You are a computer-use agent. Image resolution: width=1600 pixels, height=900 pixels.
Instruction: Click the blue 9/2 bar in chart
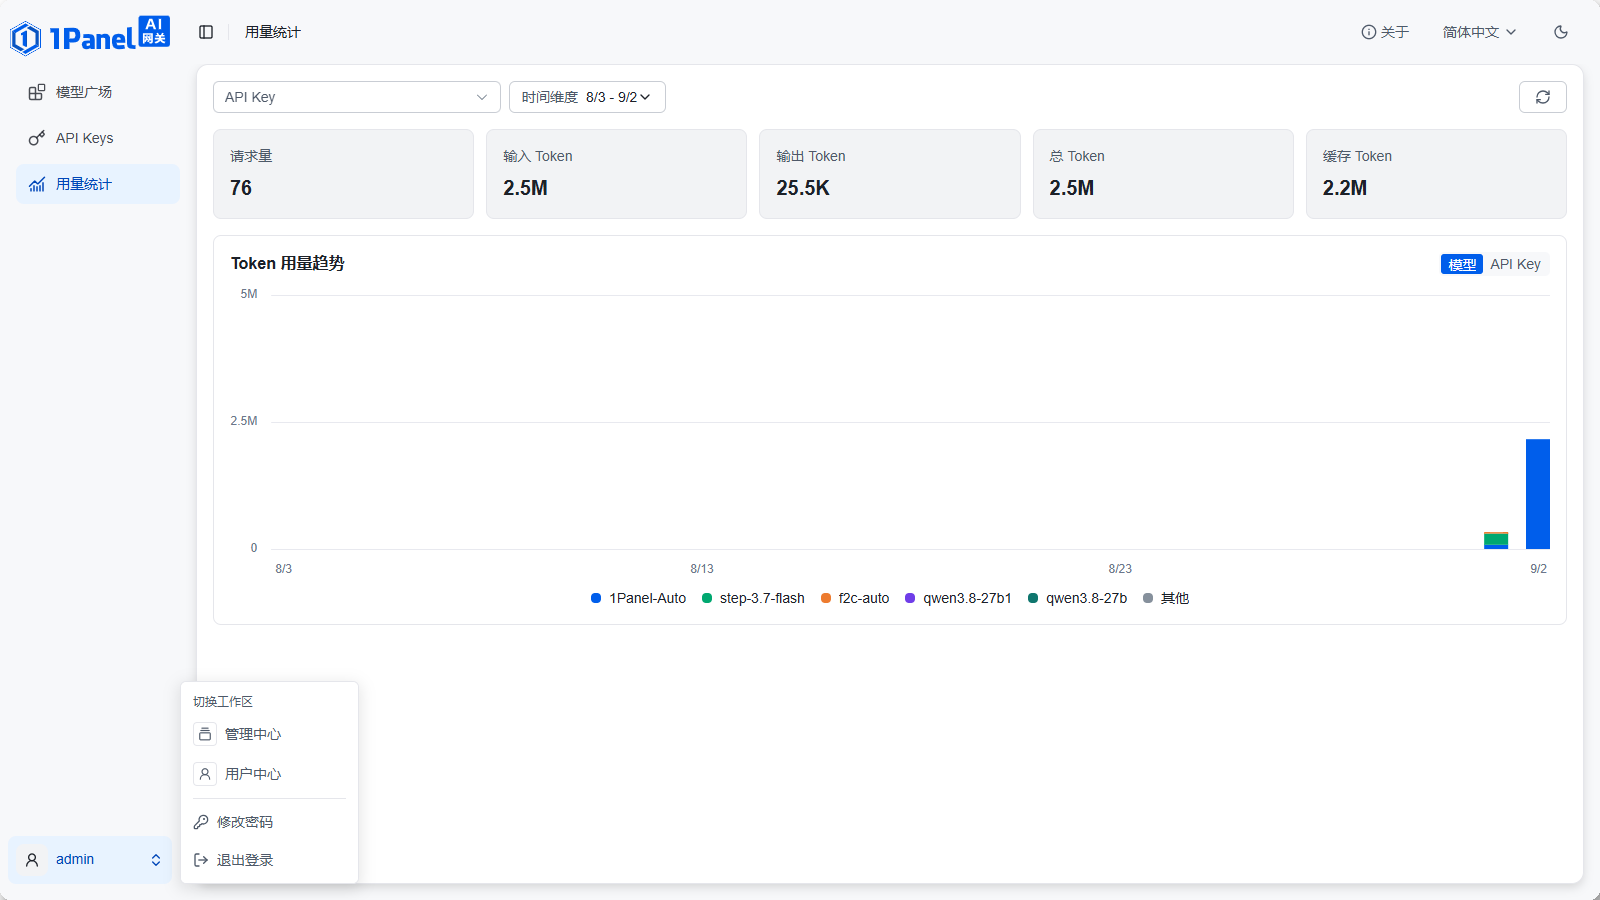1538,494
